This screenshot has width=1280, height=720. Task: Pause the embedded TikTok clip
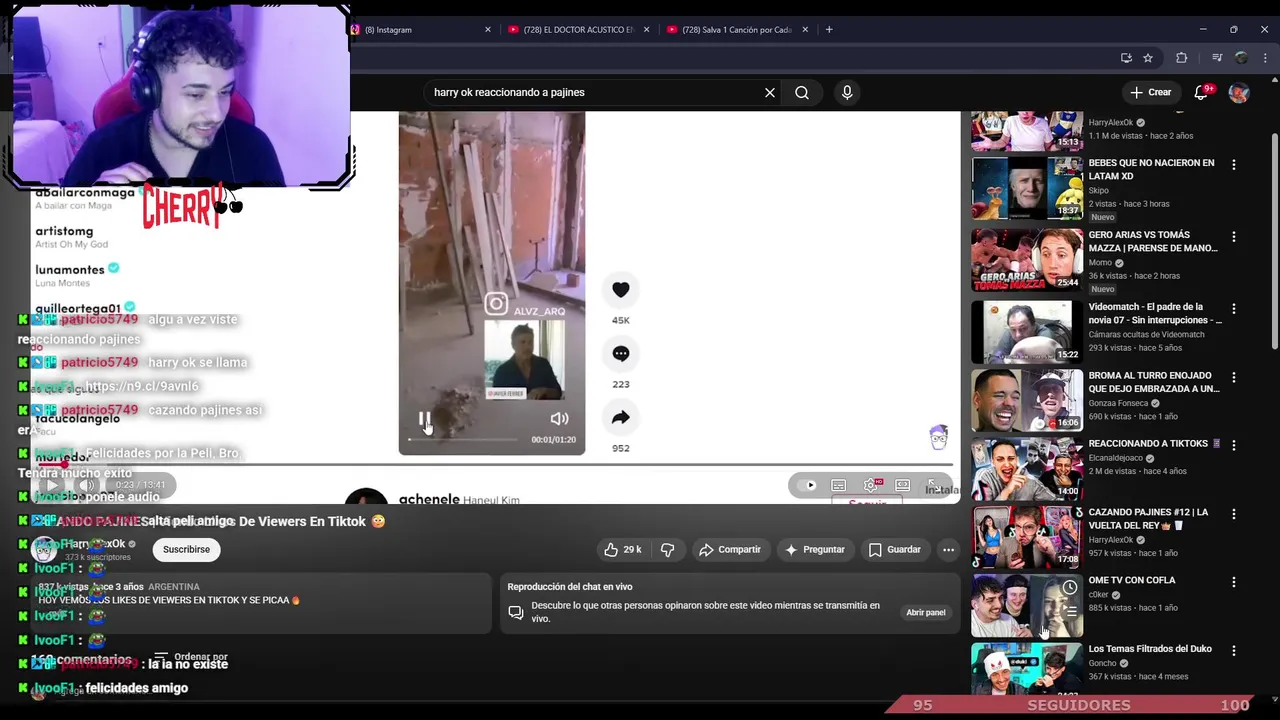[424, 420]
